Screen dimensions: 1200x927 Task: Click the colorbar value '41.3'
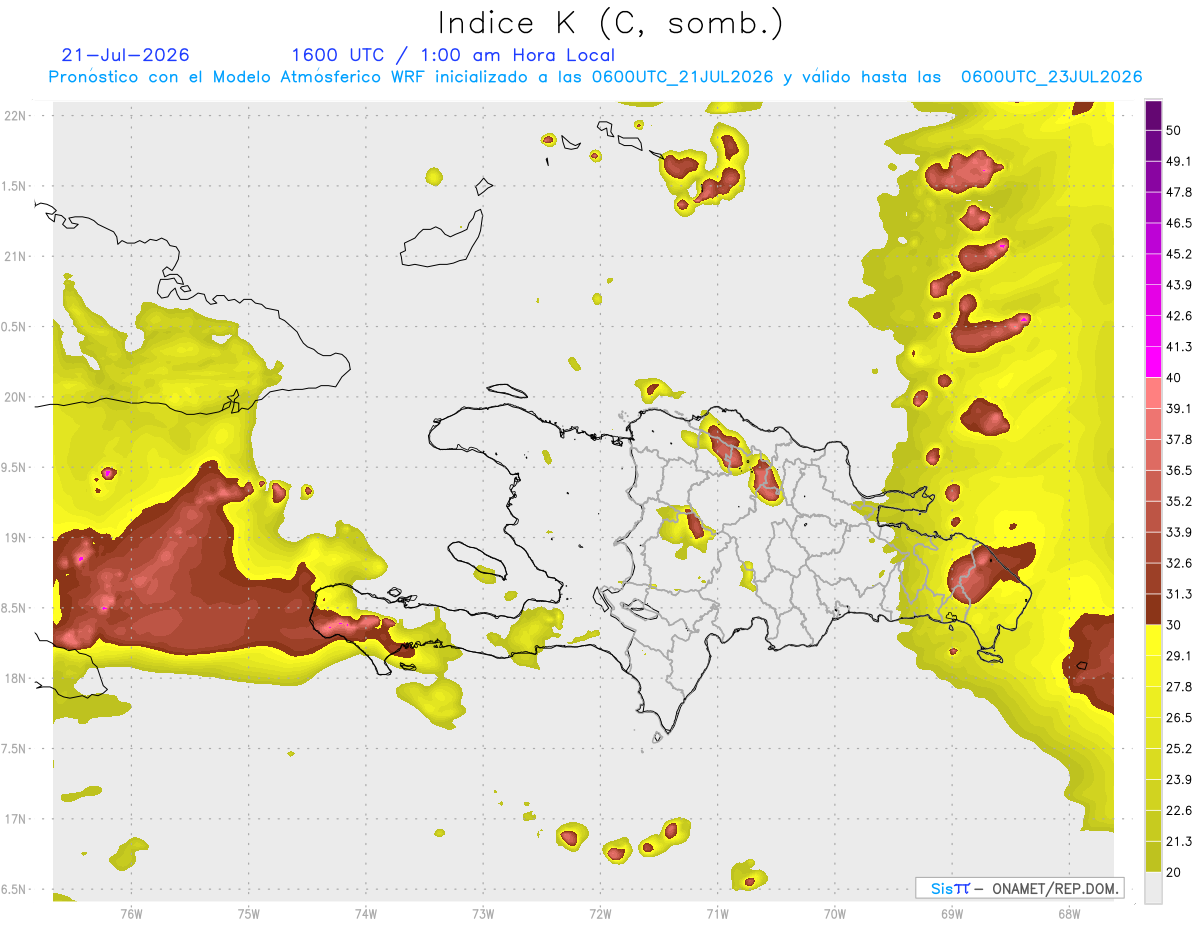(1178, 347)
